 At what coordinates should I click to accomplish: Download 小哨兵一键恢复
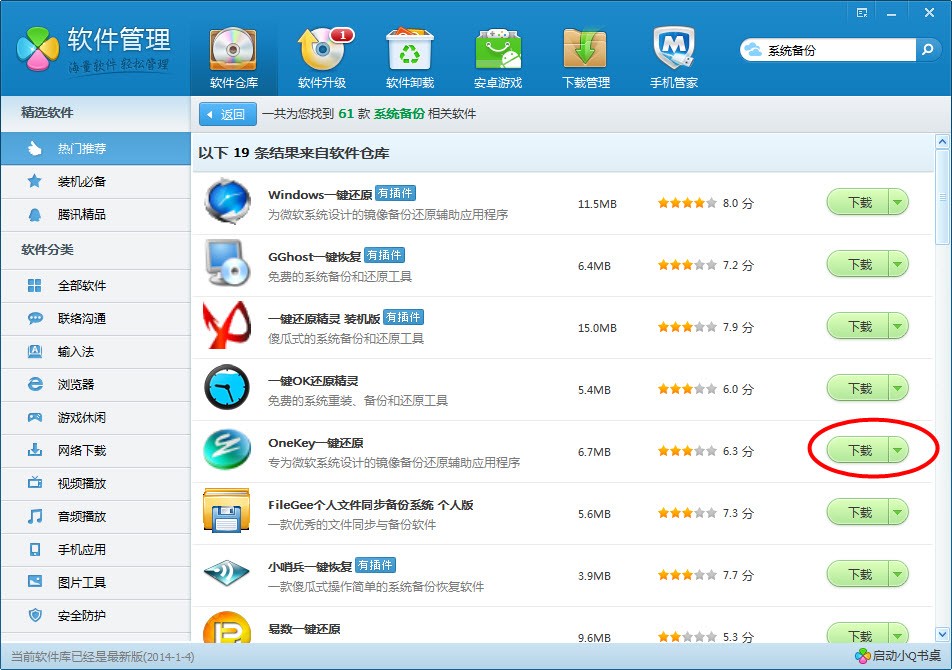858,575
